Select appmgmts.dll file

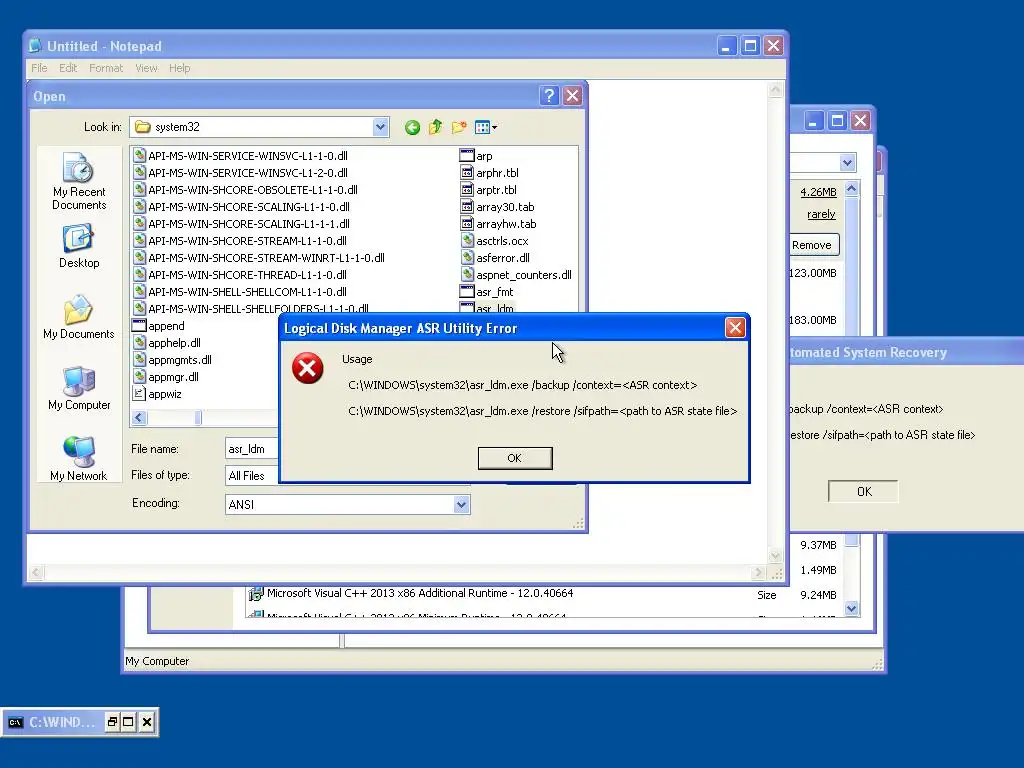[172, 360]
